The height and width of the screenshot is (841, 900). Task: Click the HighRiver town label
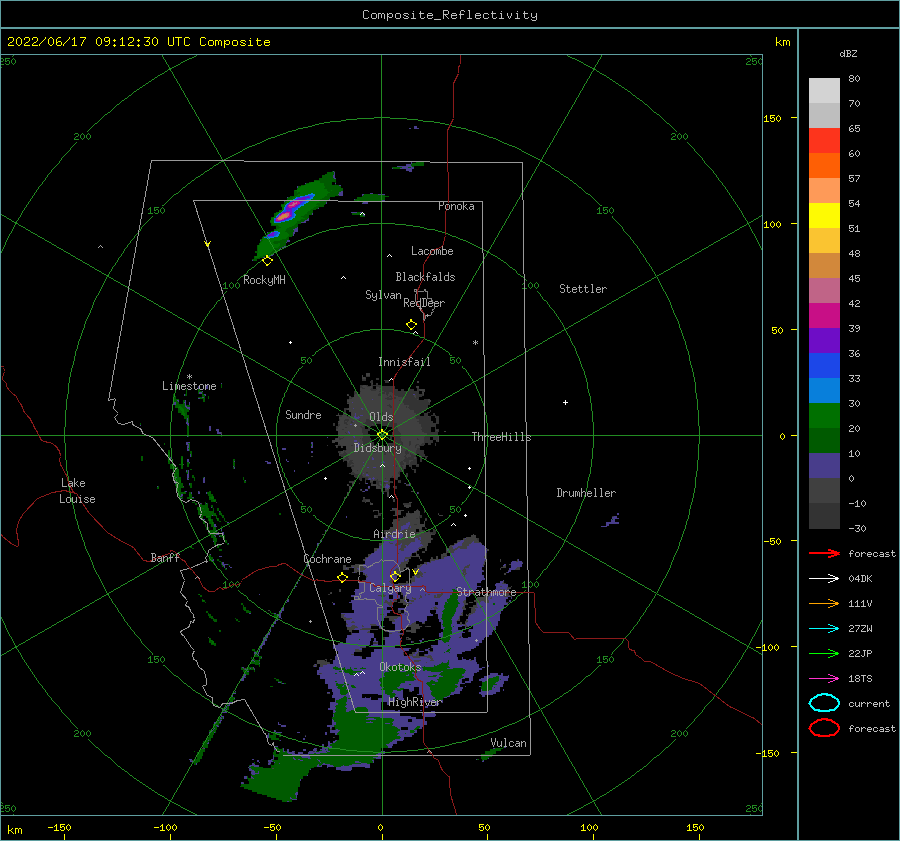(414, 702)
